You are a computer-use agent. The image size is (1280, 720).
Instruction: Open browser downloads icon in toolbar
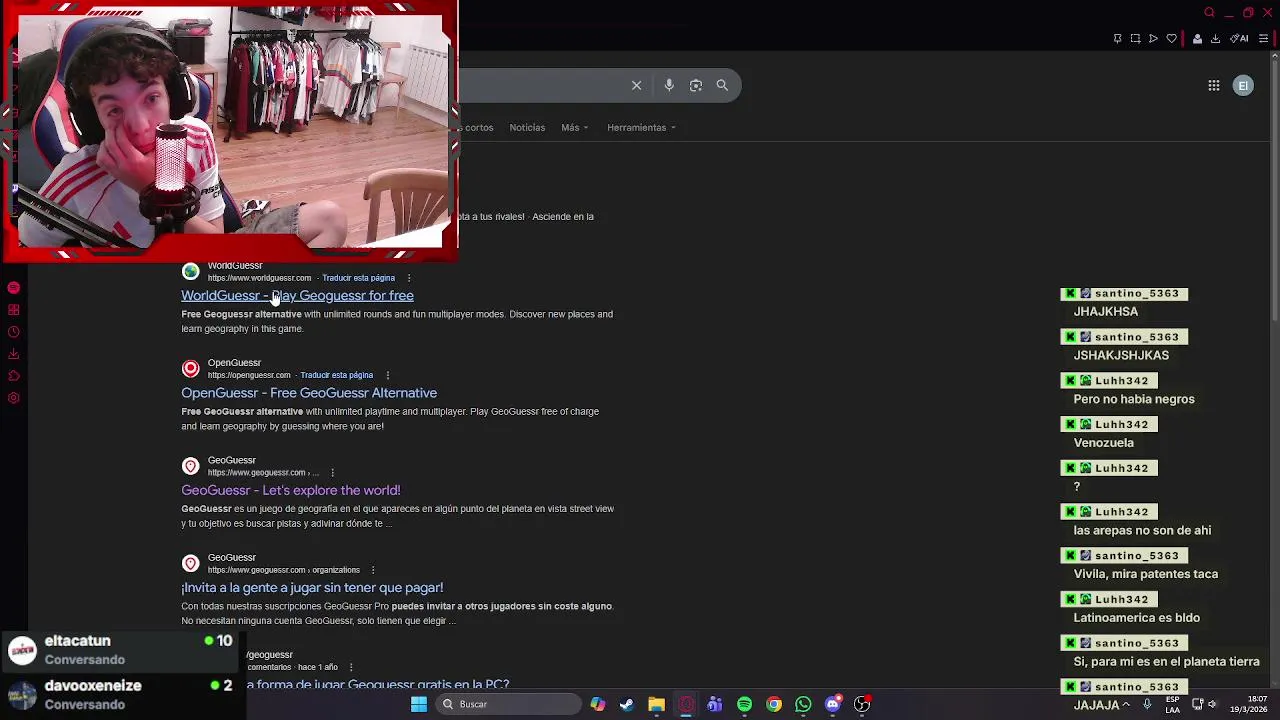point(1215,39)
